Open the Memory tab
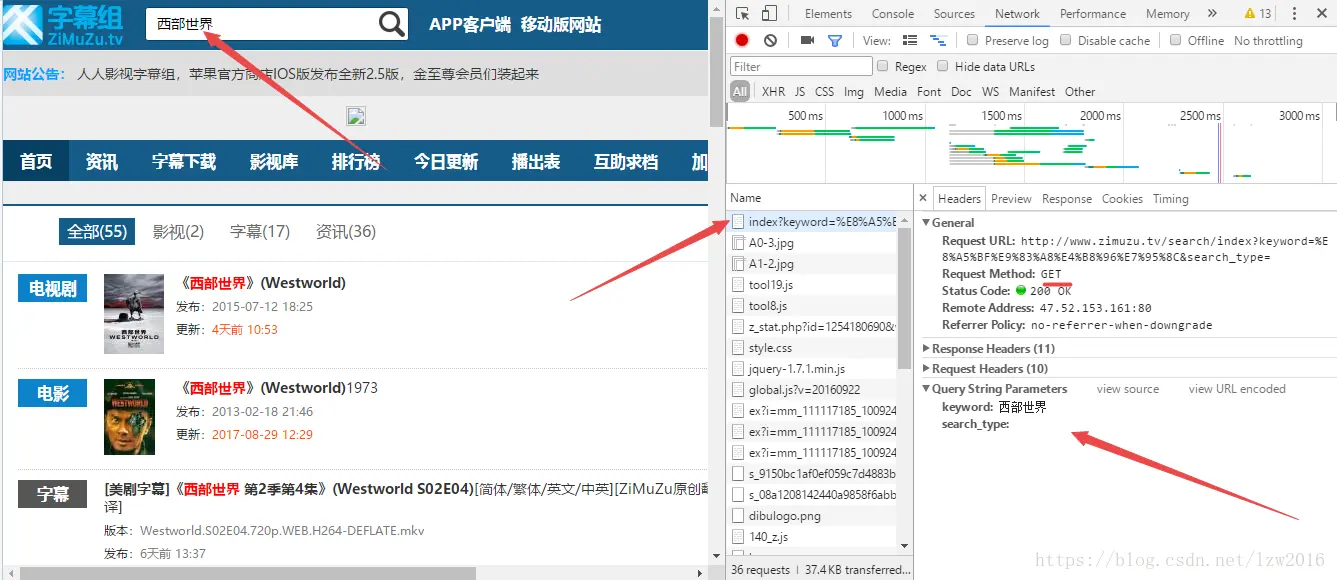1337x580 pixels. 1167,13
